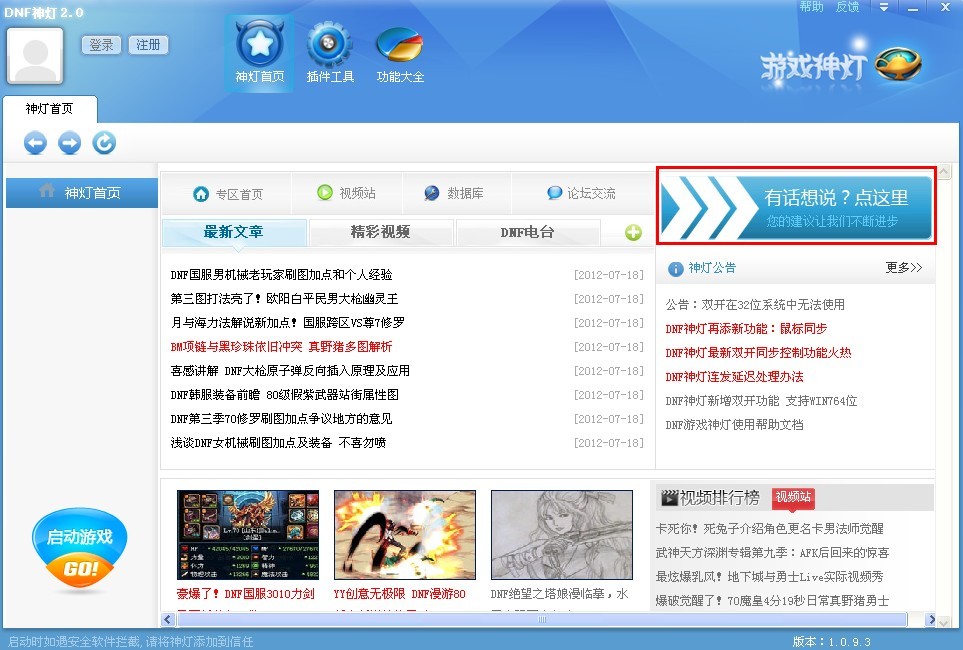This screenshot has height=650, width=963.
Task: Open 功能大全 pie chart icon
Action: [x=400, y=46]
